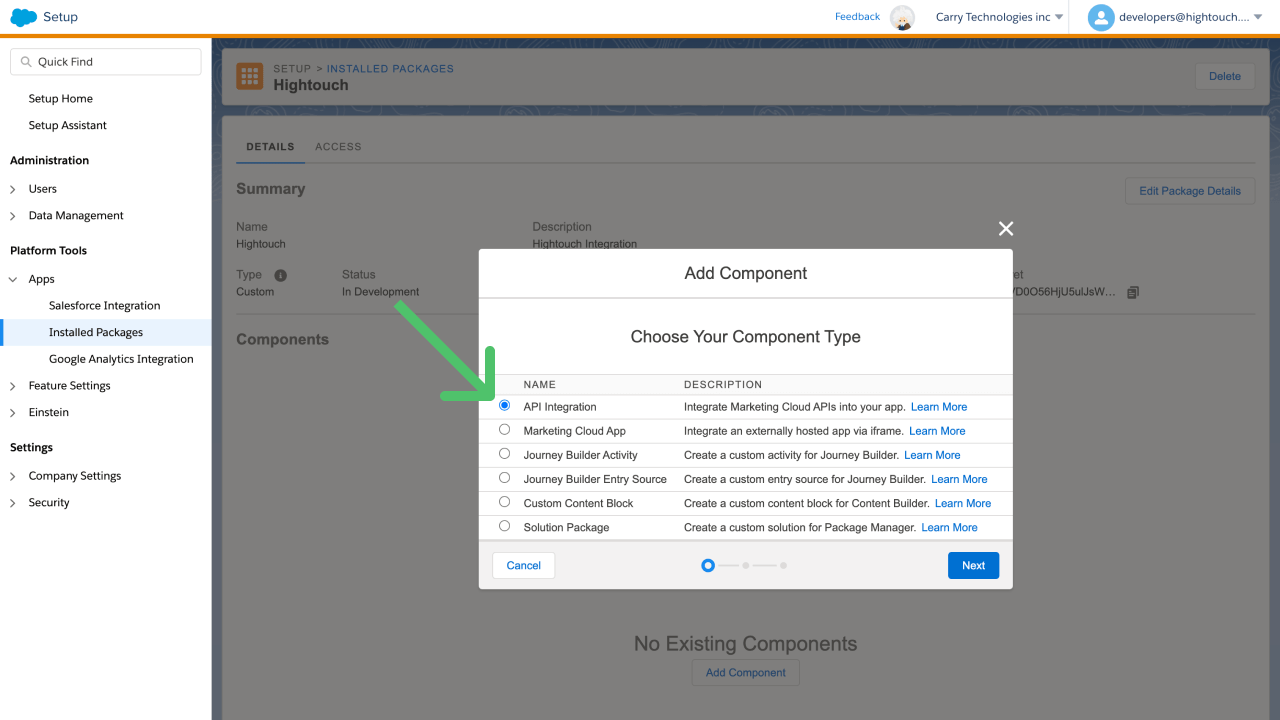Open the developers@hightouch account dropdown

pyautogui.click(x=1190, y=17)
